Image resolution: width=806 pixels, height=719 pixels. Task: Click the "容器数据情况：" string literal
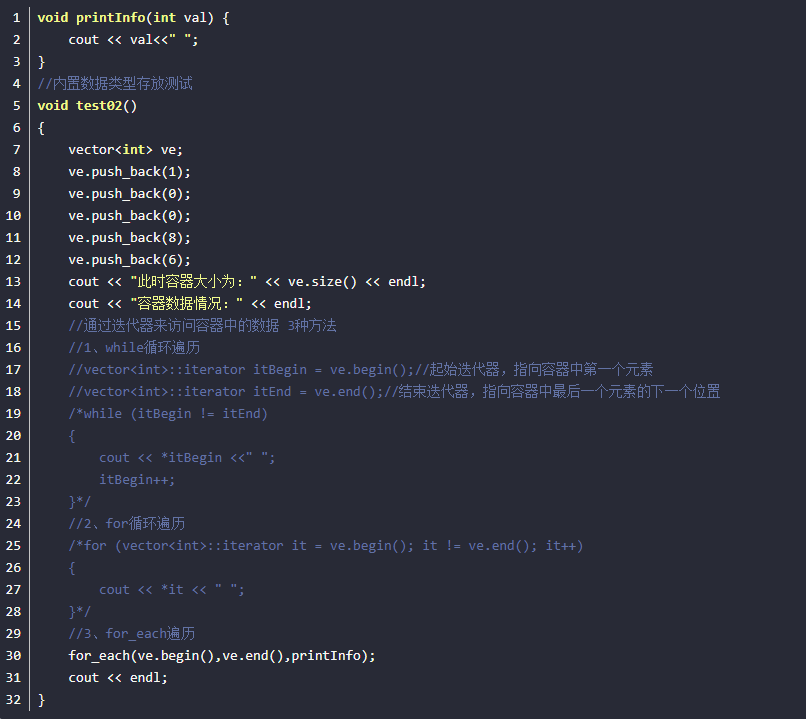[187, 304]
